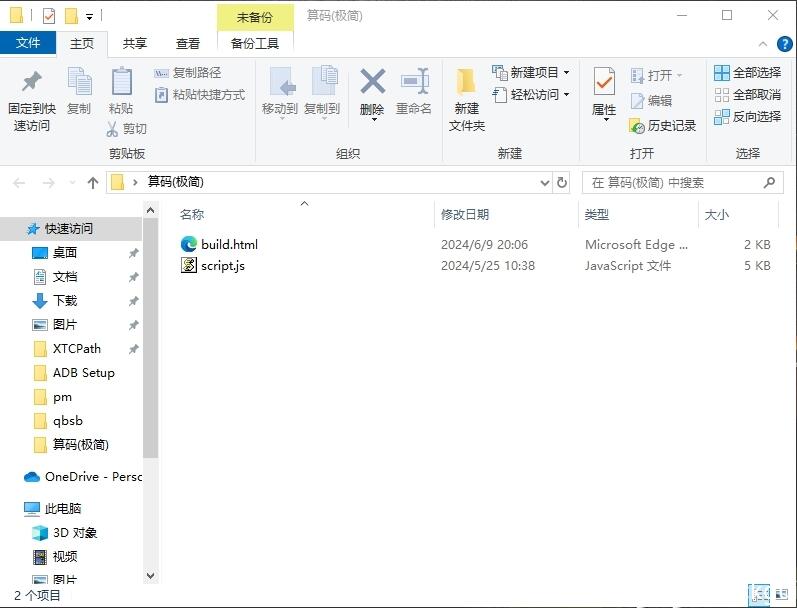Open the Properties (属性) icon
The height and width of the screenshot is (608, 797).
pos(604,82)
